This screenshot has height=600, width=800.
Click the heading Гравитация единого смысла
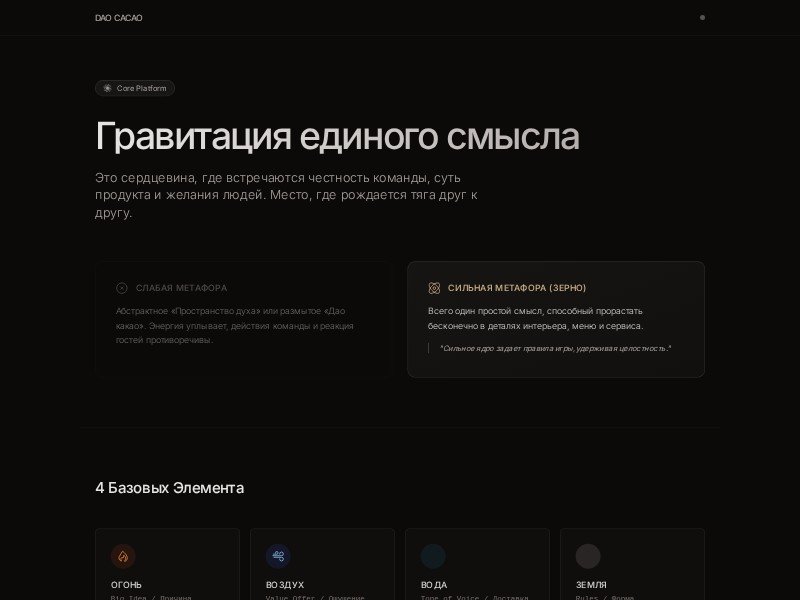[x=337, y=136]
